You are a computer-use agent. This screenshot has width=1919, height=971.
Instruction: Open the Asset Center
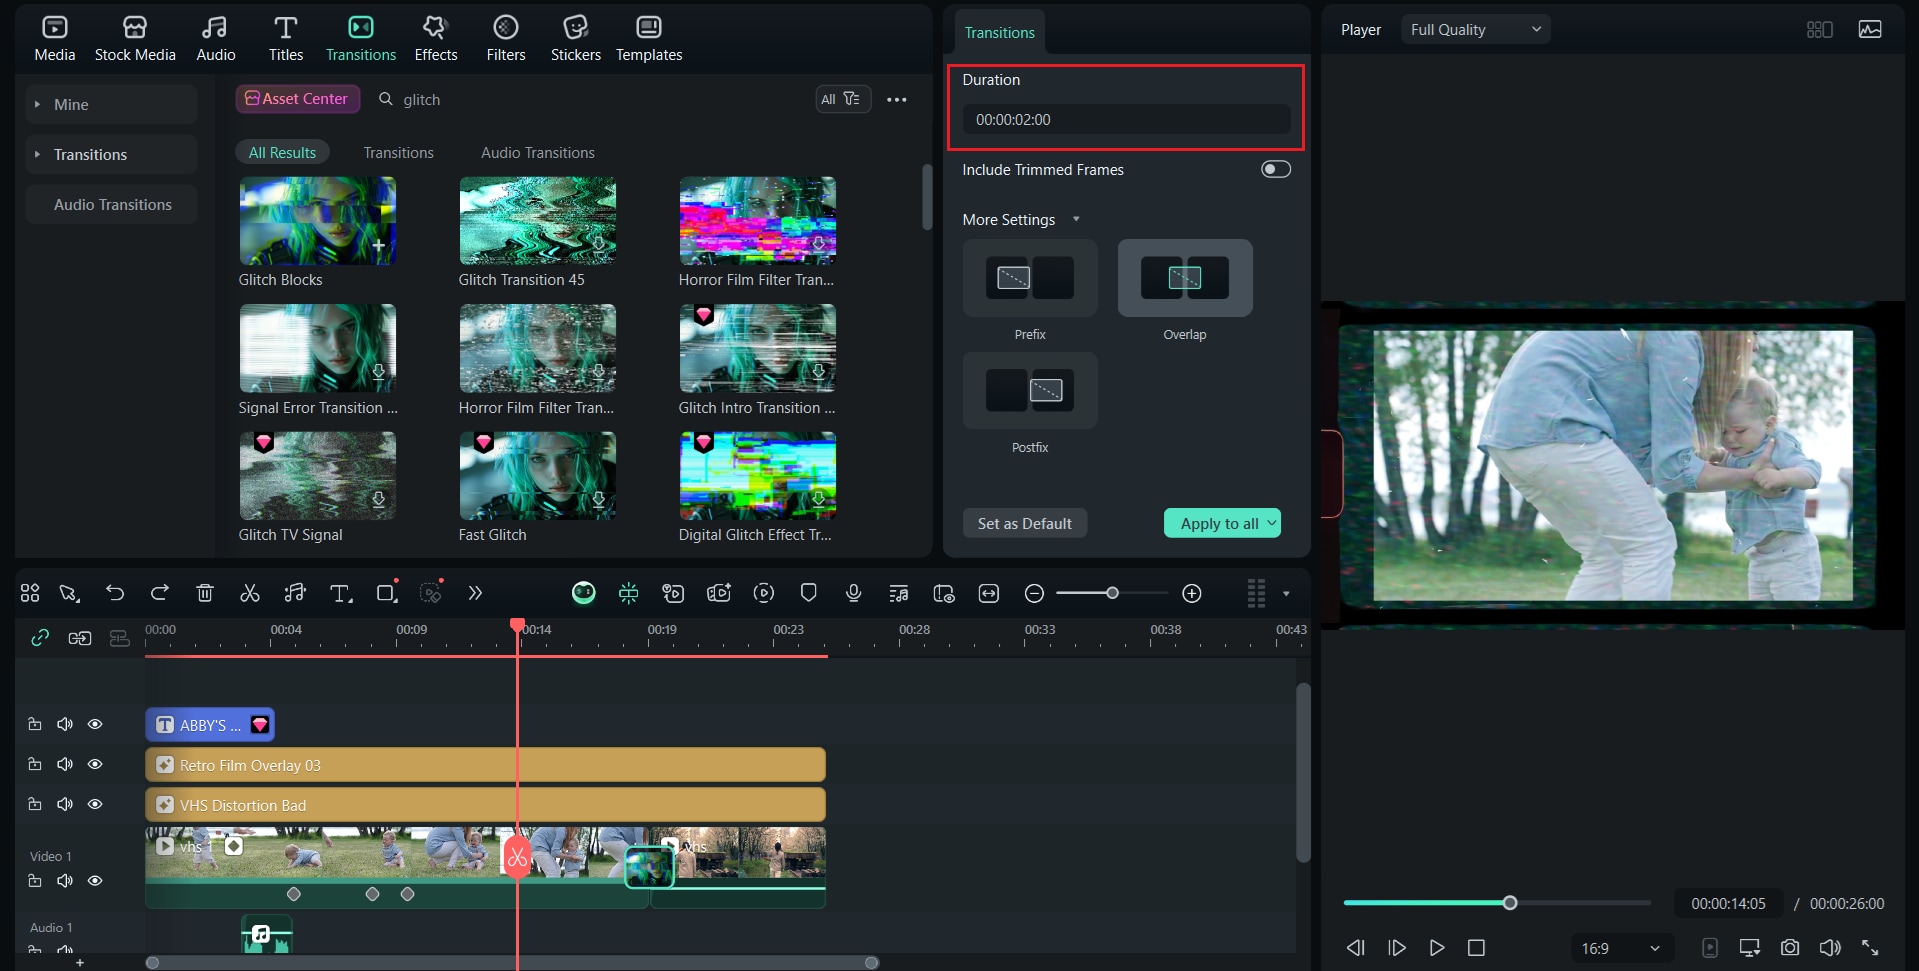tap(297, 98)
